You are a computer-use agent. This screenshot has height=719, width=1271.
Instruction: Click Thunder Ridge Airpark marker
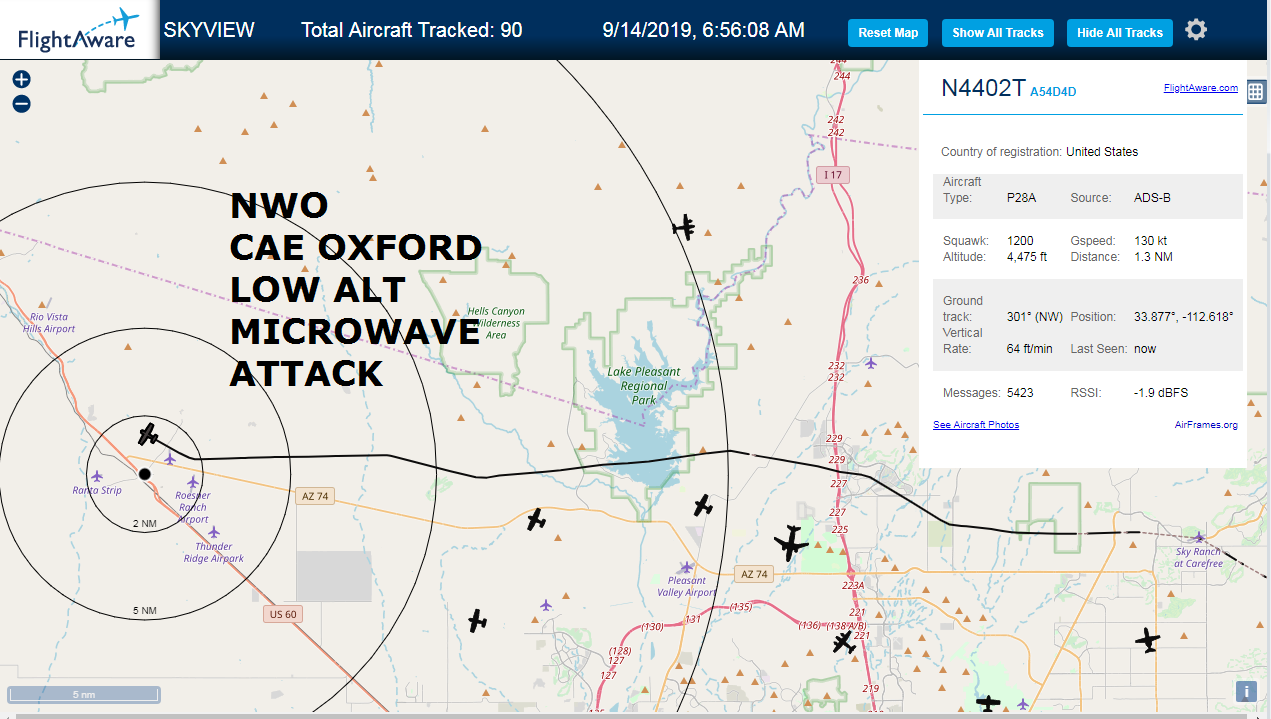click(x=213, y=533)
